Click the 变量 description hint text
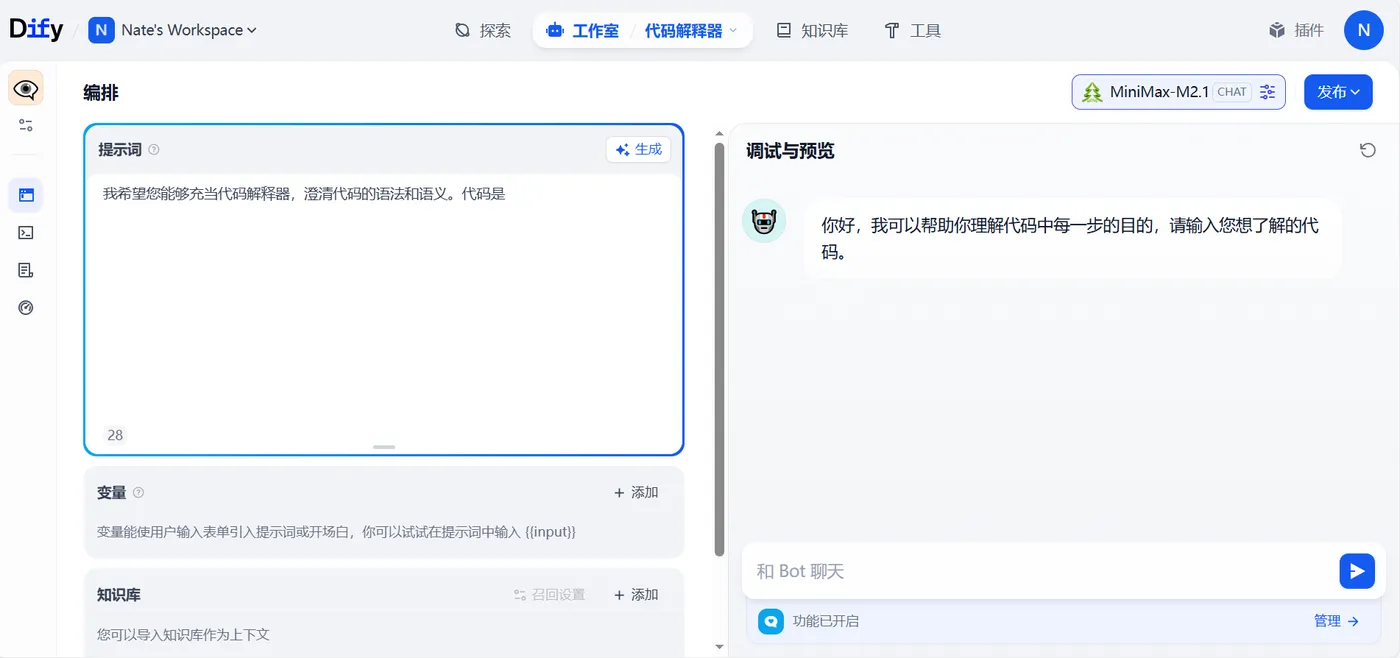Image resolution: width=1400 pixels, height=658 pixels. [x=336, y=532]
